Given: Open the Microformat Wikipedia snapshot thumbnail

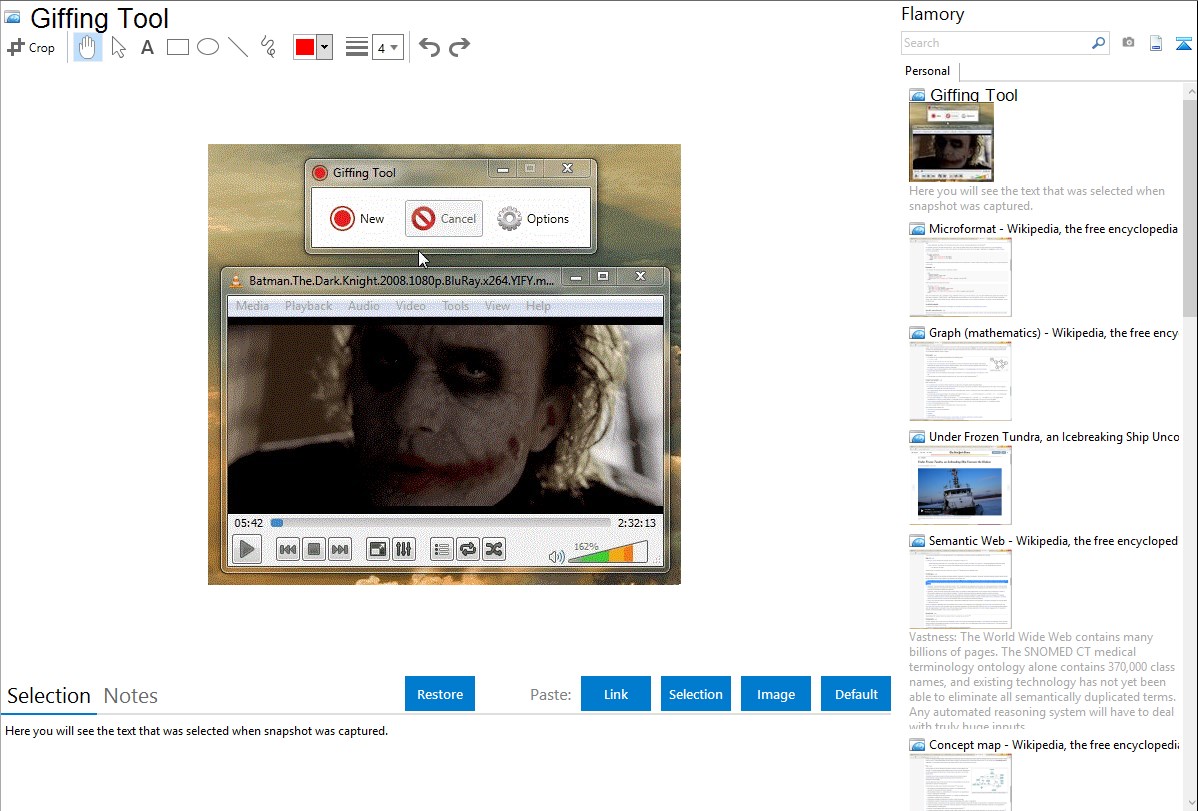Looking at the screenshot, I should click(960, 277).
